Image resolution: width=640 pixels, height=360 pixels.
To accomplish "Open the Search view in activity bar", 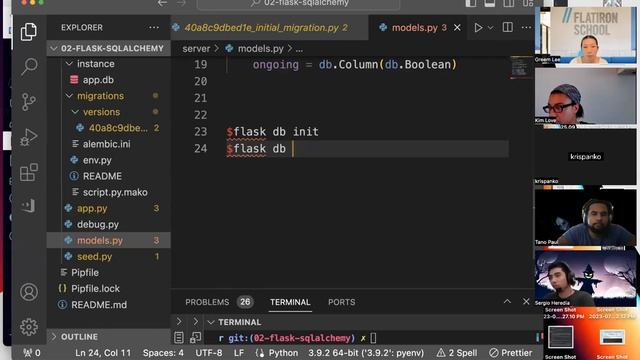I will point(29,67).
